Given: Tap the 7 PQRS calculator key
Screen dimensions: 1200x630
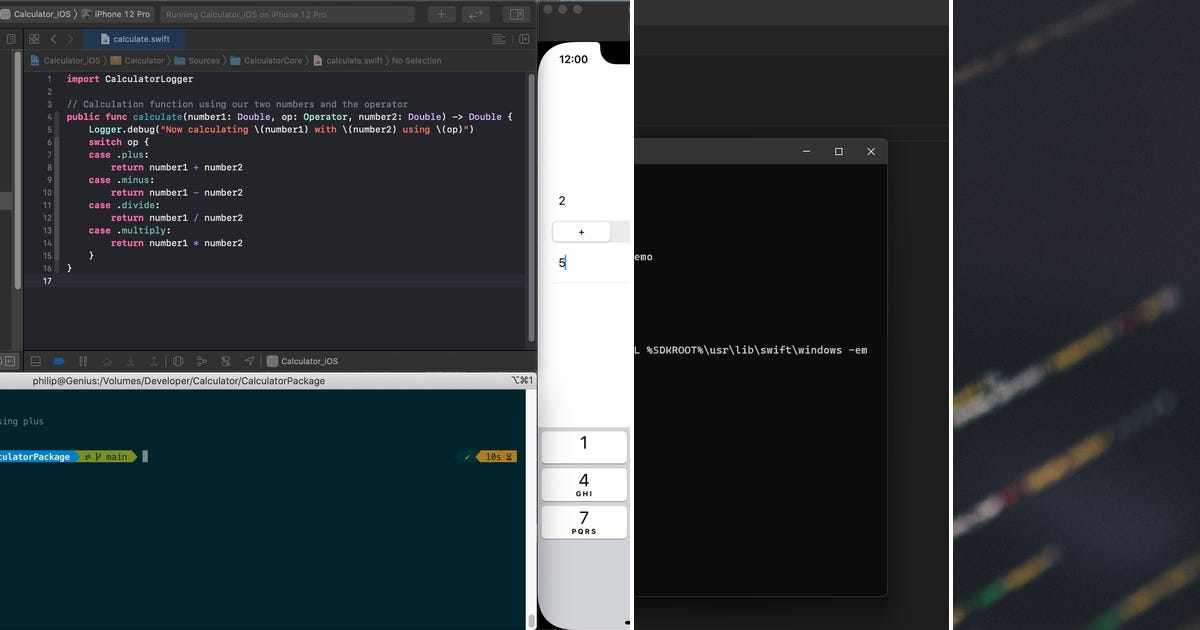Looking at the screenshot, I should tap(584, 521).
